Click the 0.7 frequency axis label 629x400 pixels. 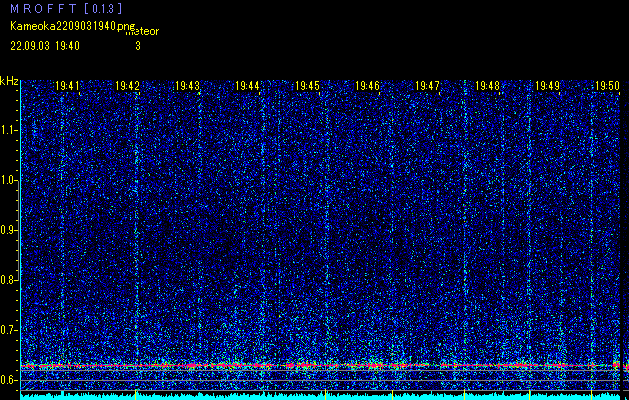coord(9,330)
